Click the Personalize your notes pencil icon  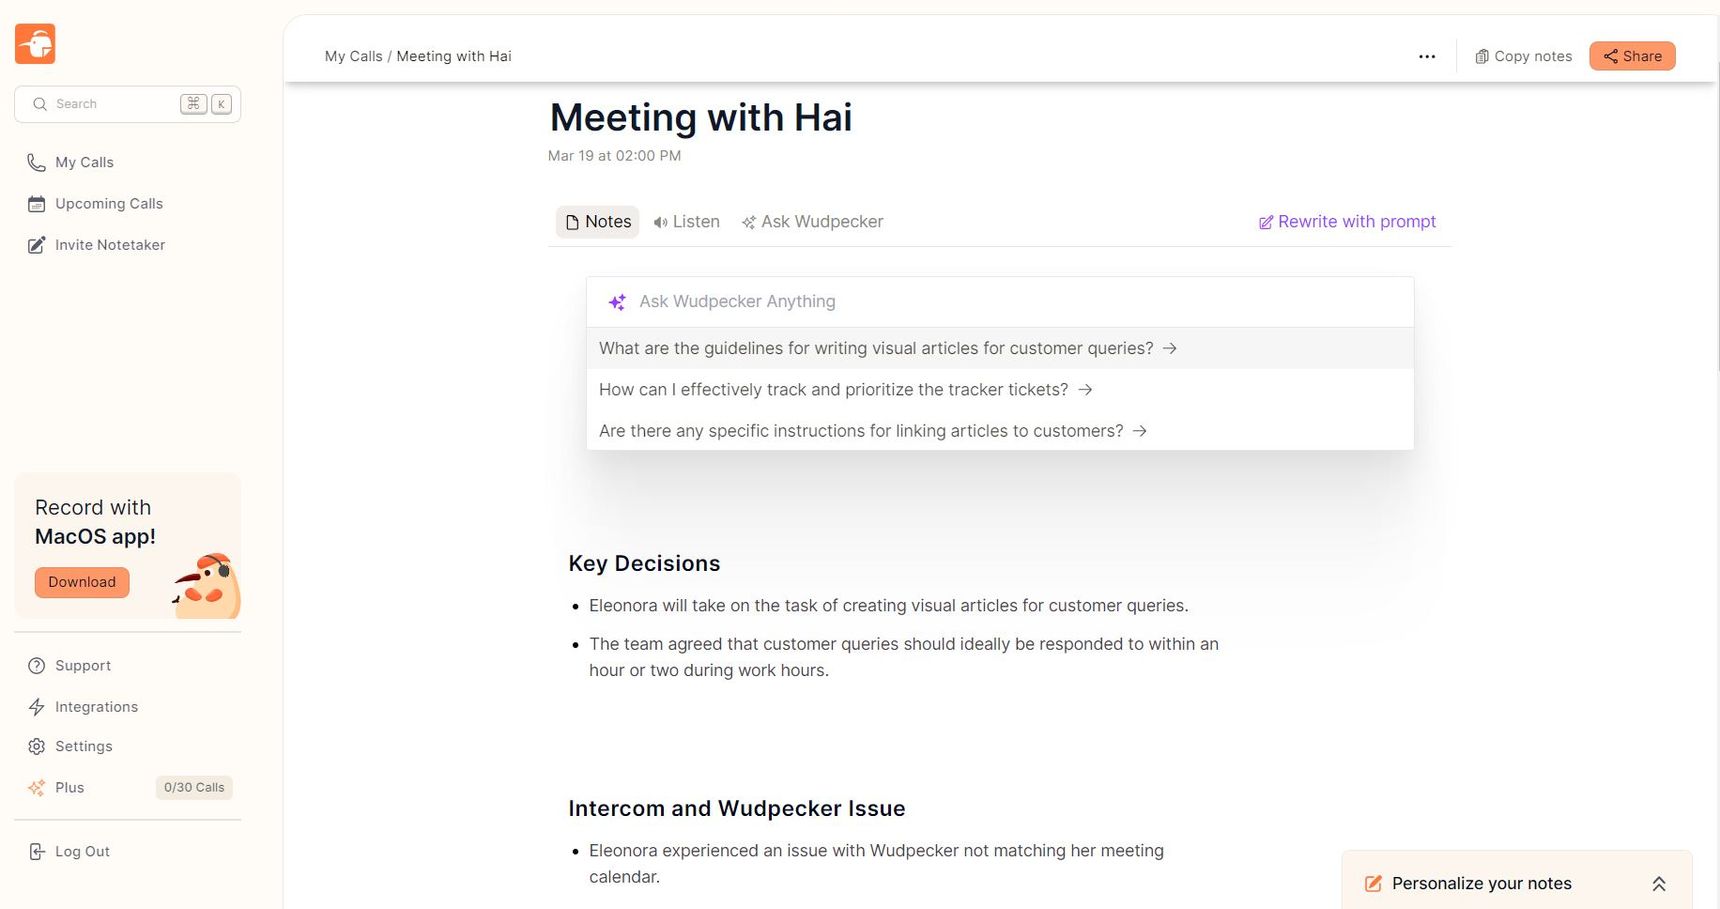click(x=1374, y=884)
